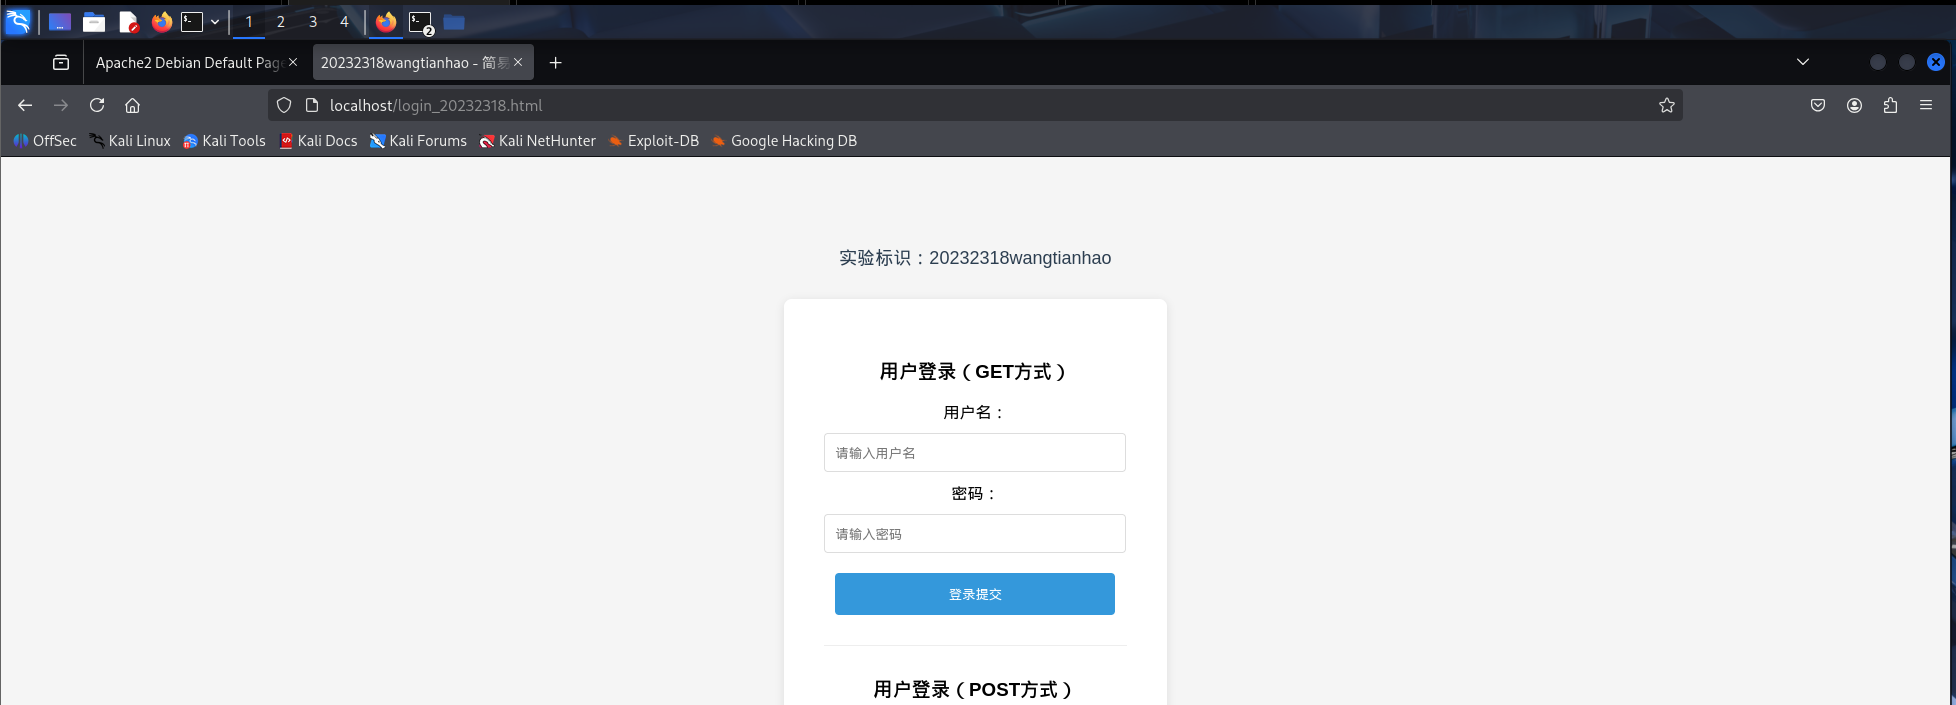Open a new browser tab
Viewport: 1956px width, 705px height.
pos(556,62)
